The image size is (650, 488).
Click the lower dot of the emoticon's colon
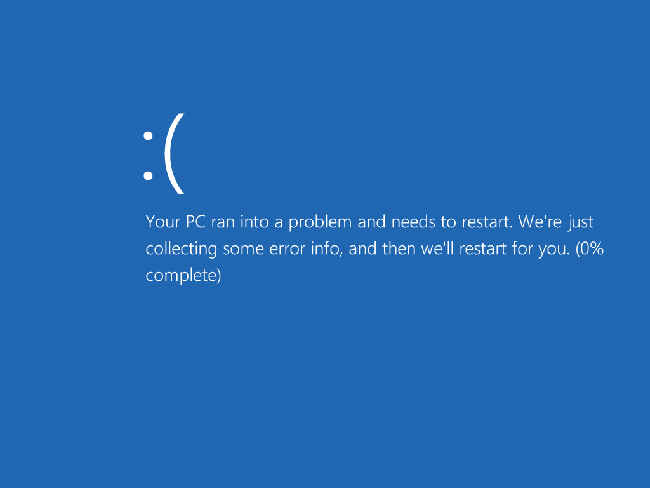point(148,176)
